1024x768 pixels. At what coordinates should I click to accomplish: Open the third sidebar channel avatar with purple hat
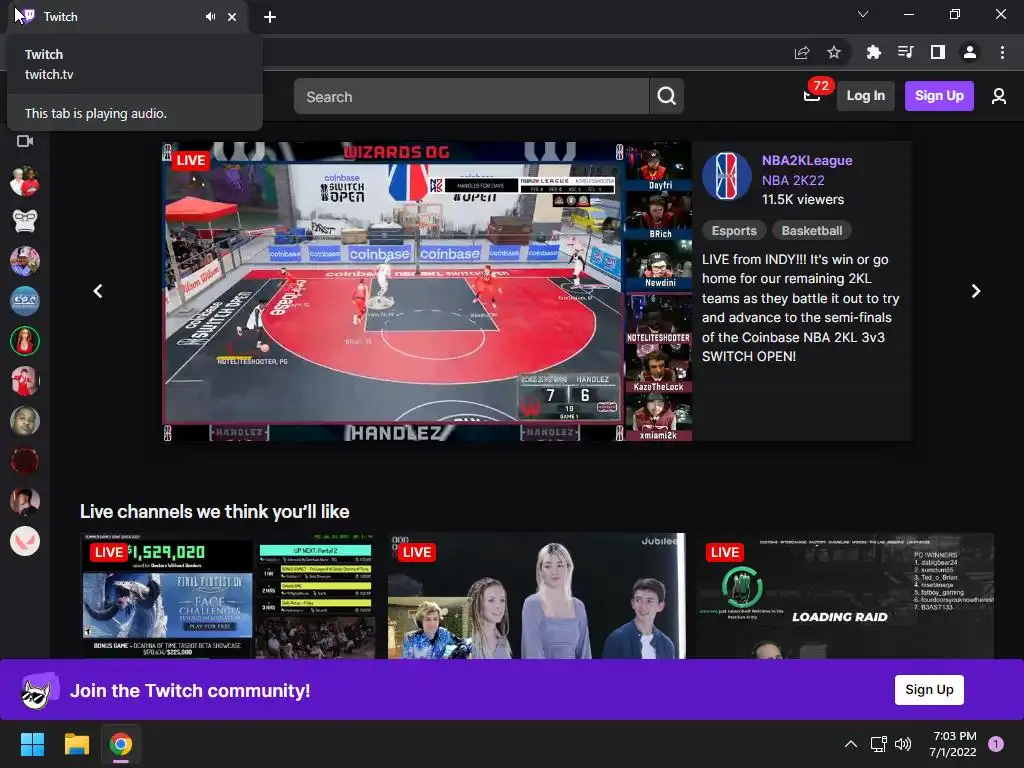(25, 261)
